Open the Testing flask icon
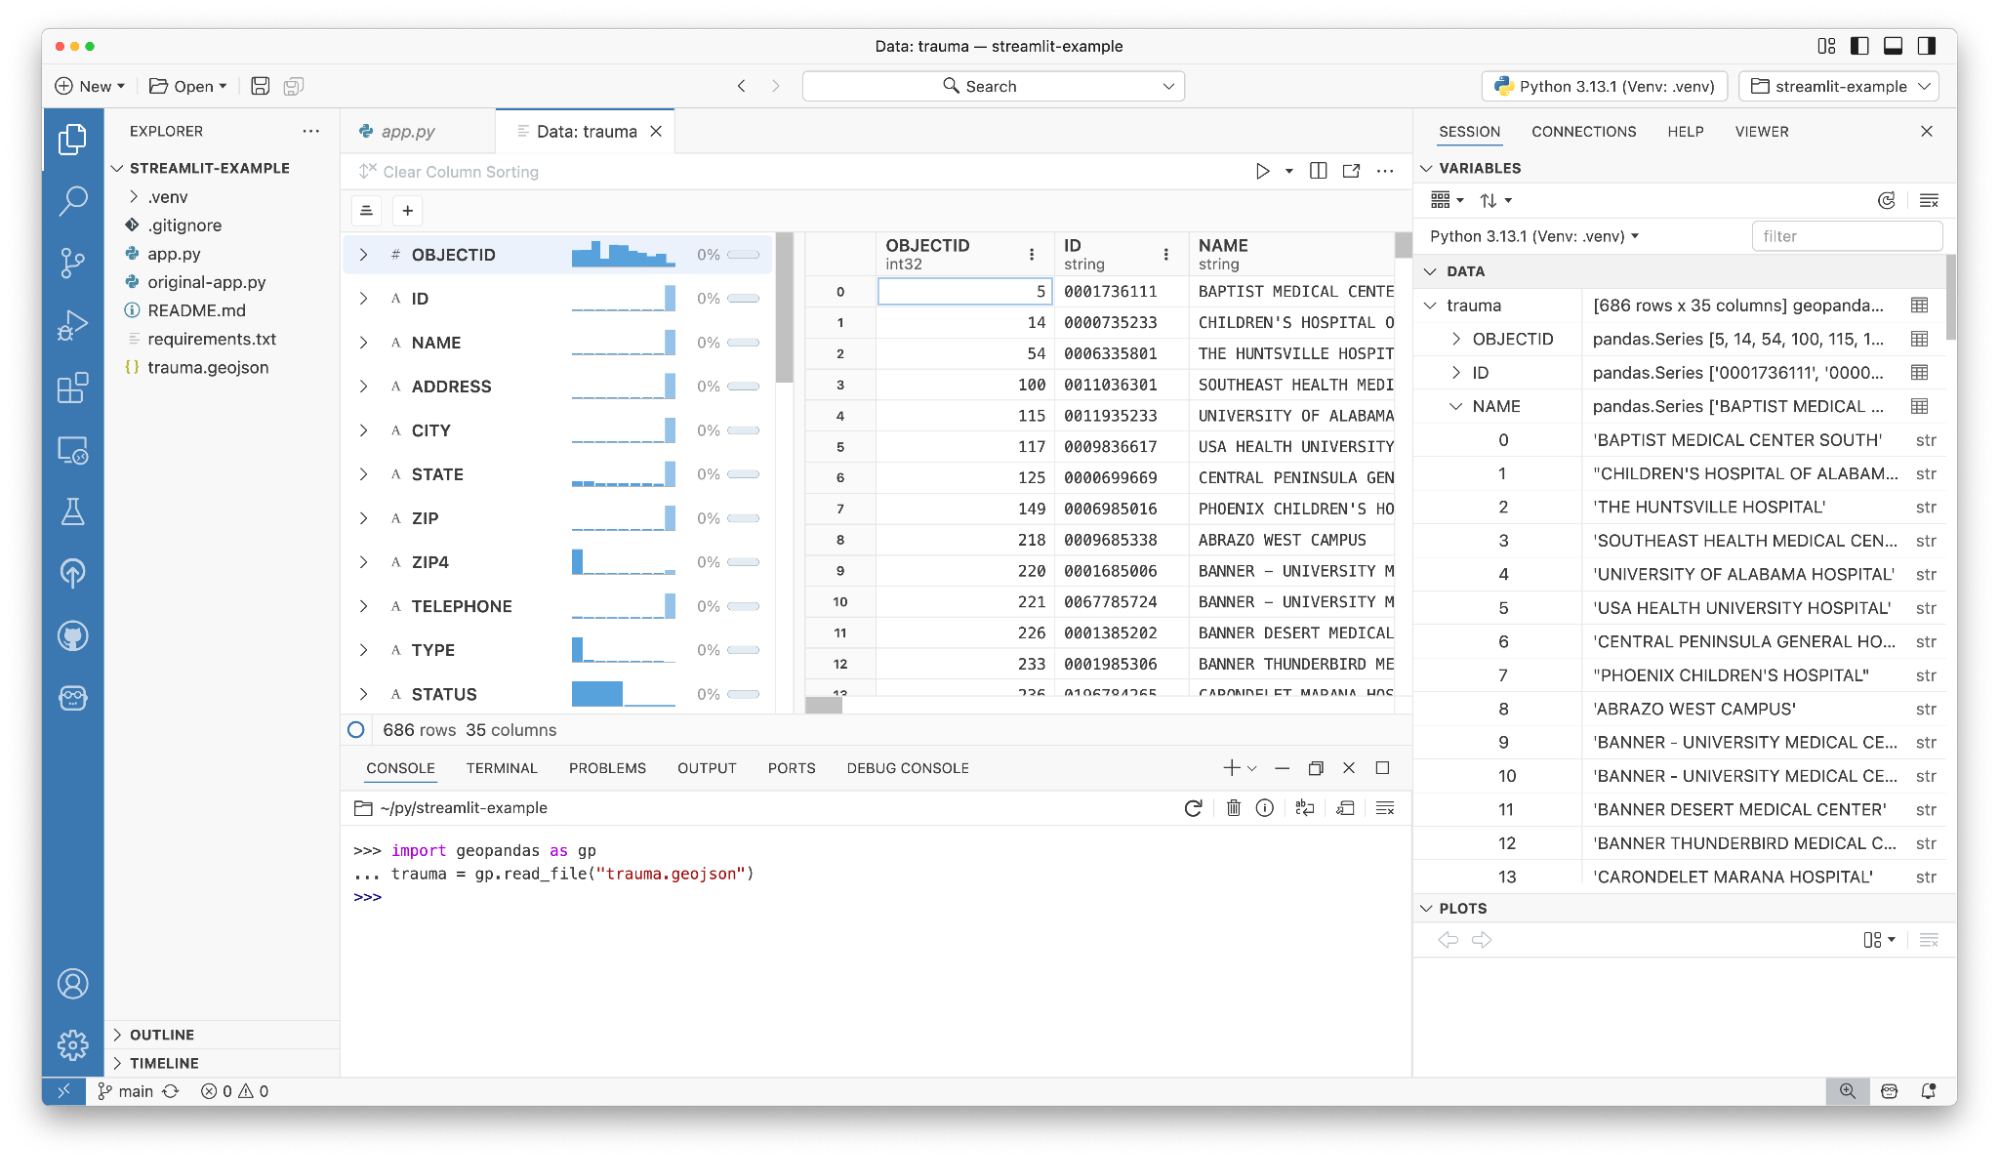This screenshot has width=1999, height=1162. (72, 512)
